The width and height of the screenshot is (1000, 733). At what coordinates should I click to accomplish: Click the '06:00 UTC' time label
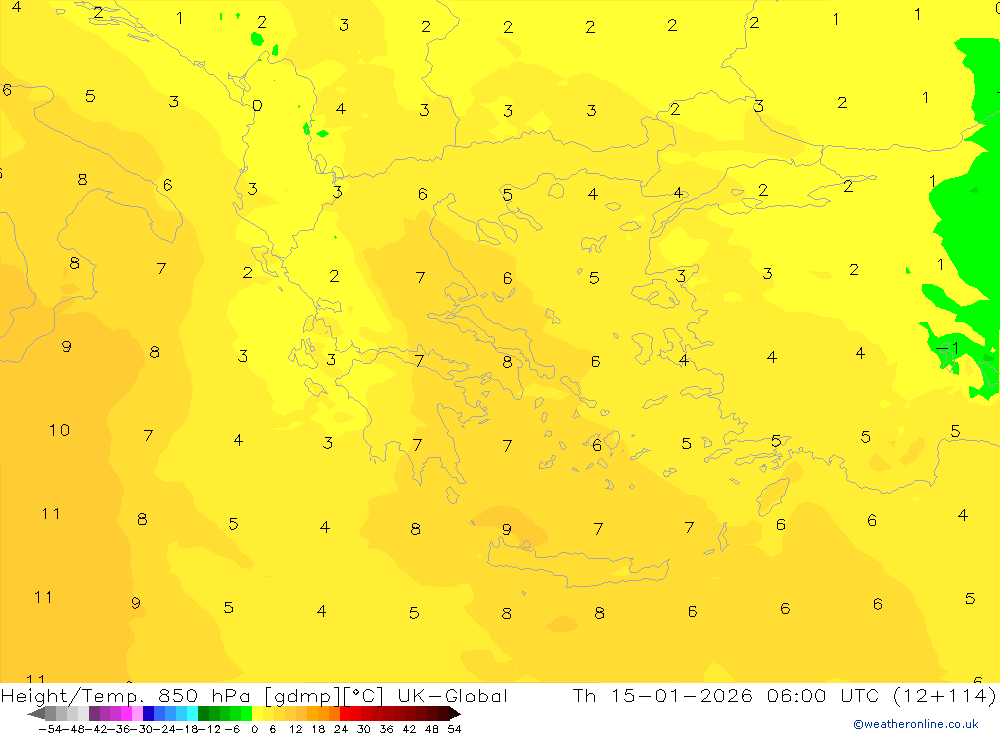pos(823,696)
